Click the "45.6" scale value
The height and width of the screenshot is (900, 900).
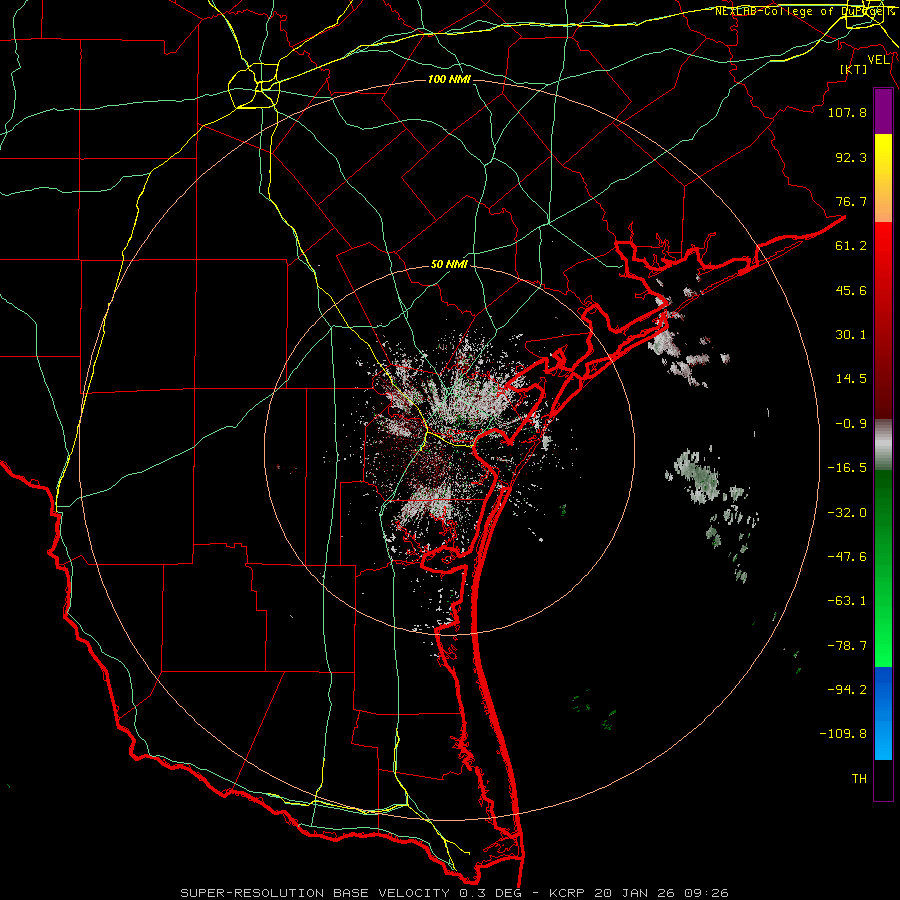[851, 290]
